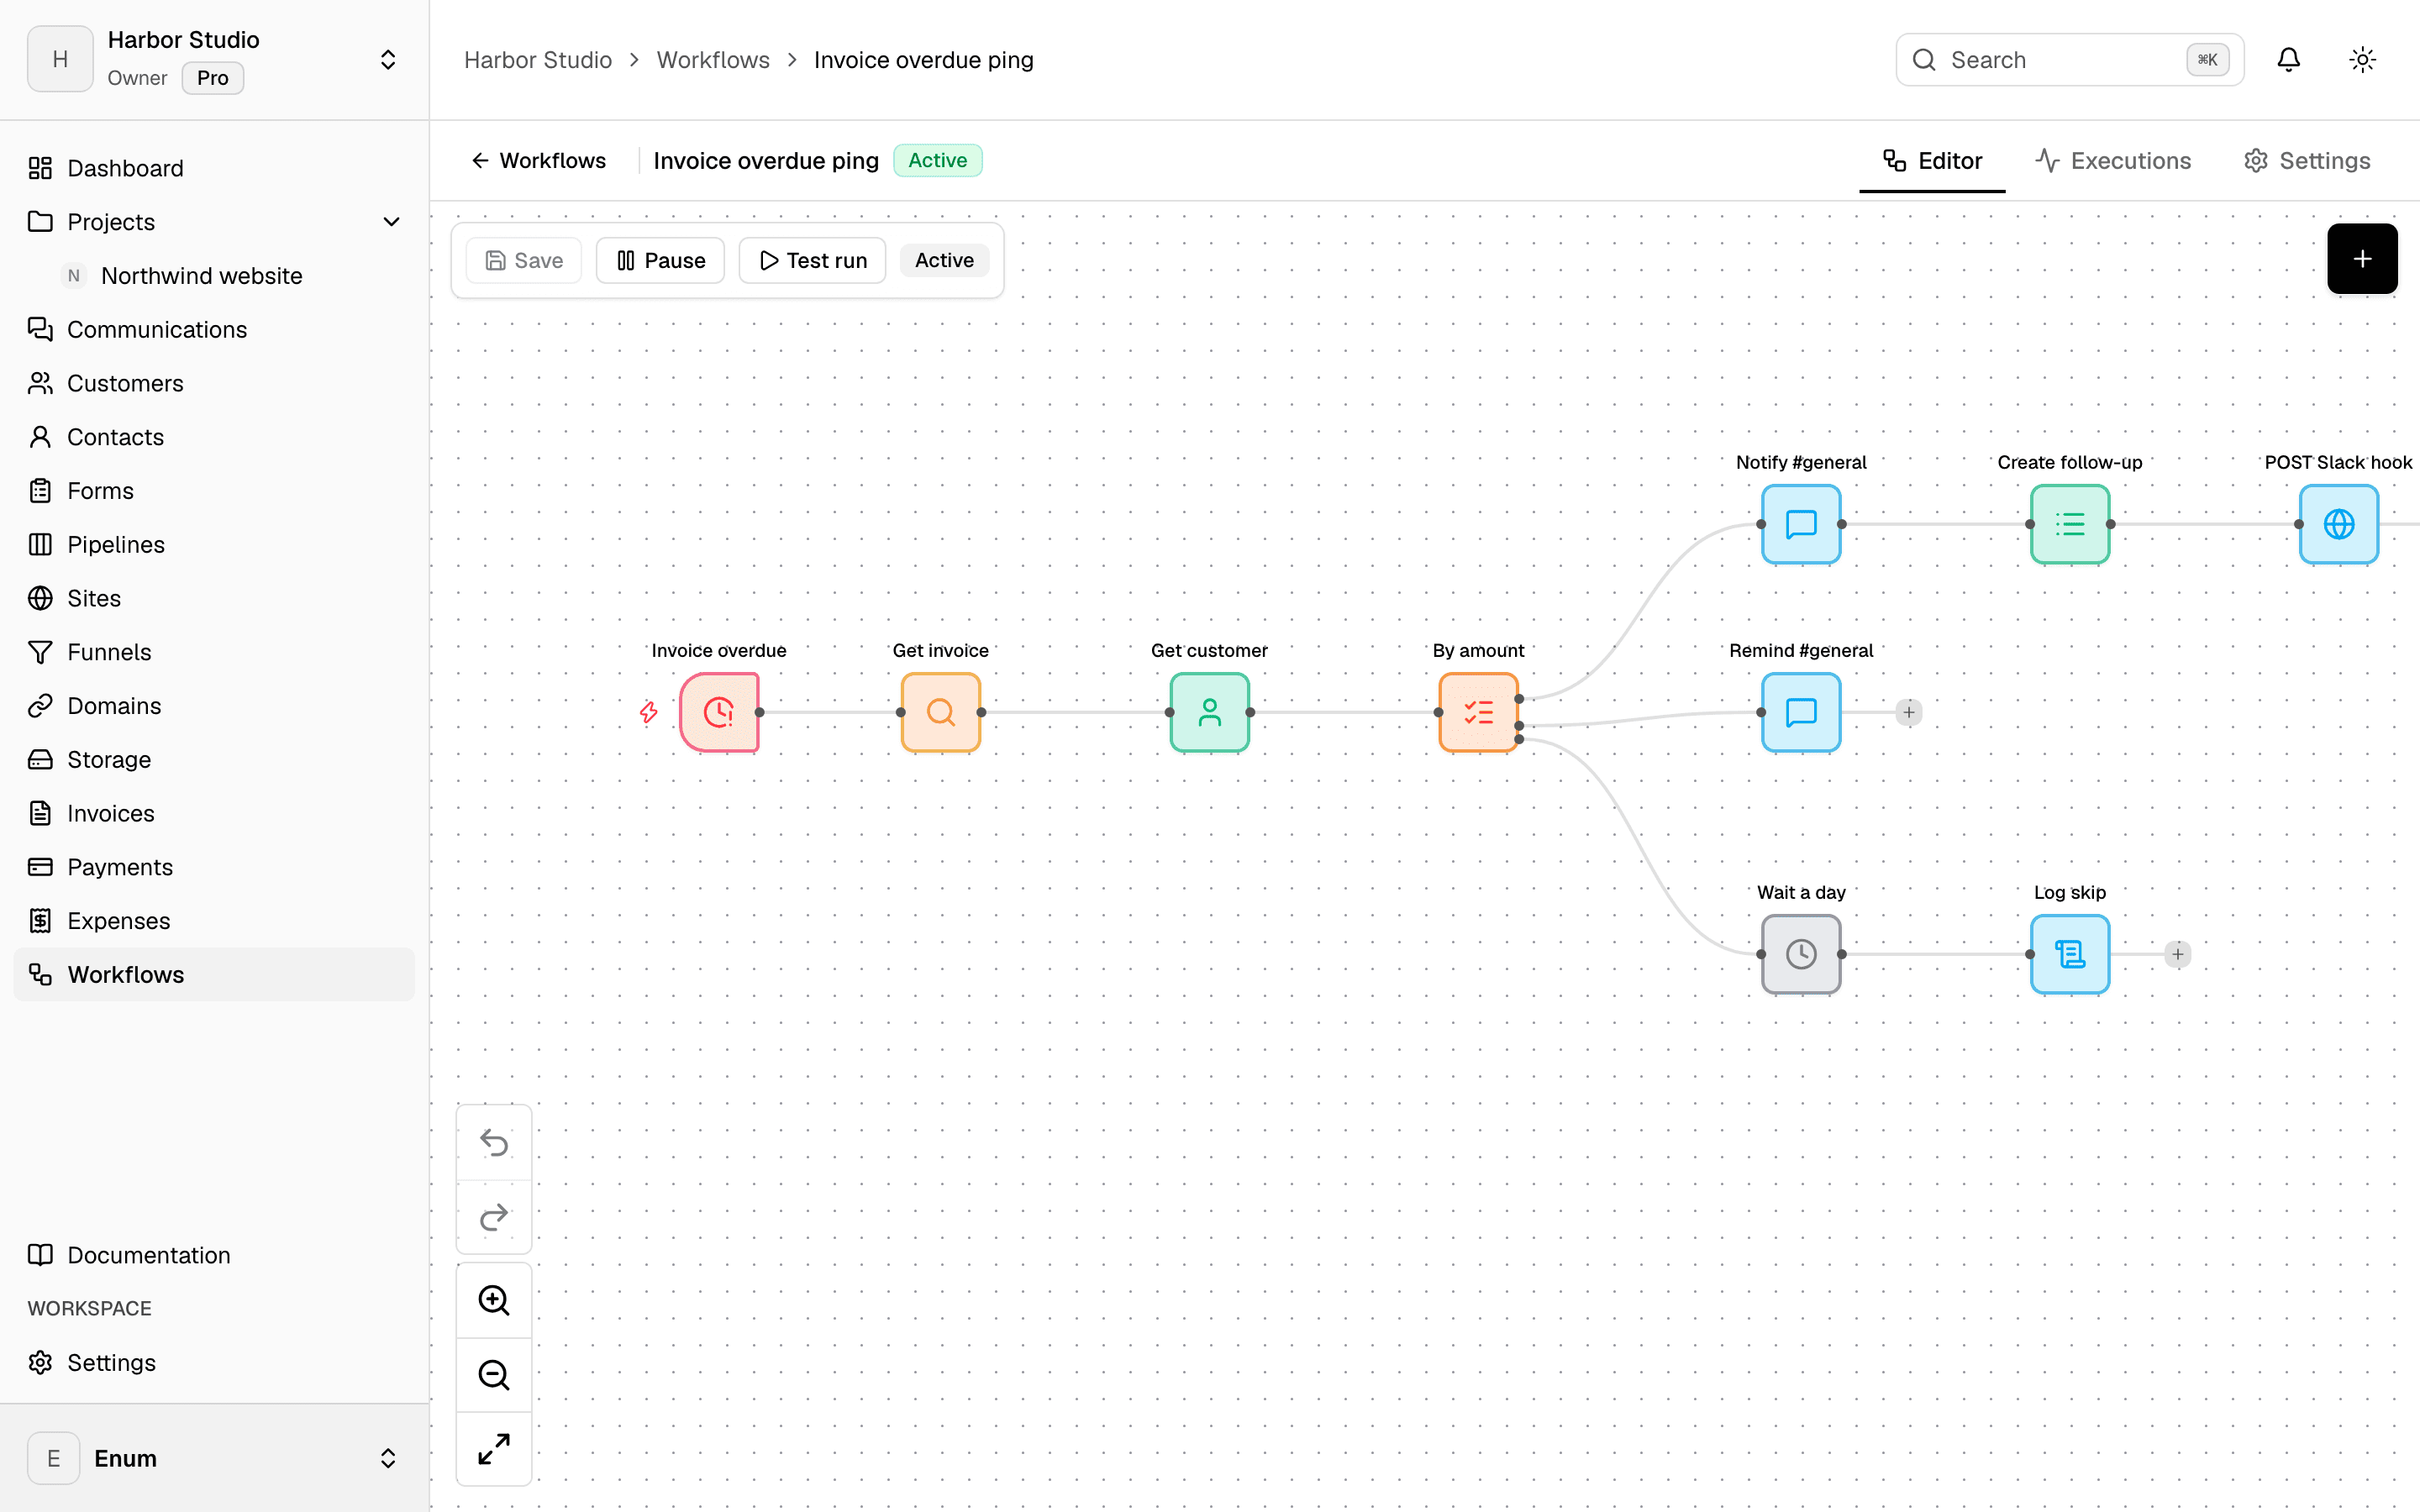The width and height of the screenshot is (2420, 1512).
Task: Select the Get invoice search node
Action: click(940, 712)
